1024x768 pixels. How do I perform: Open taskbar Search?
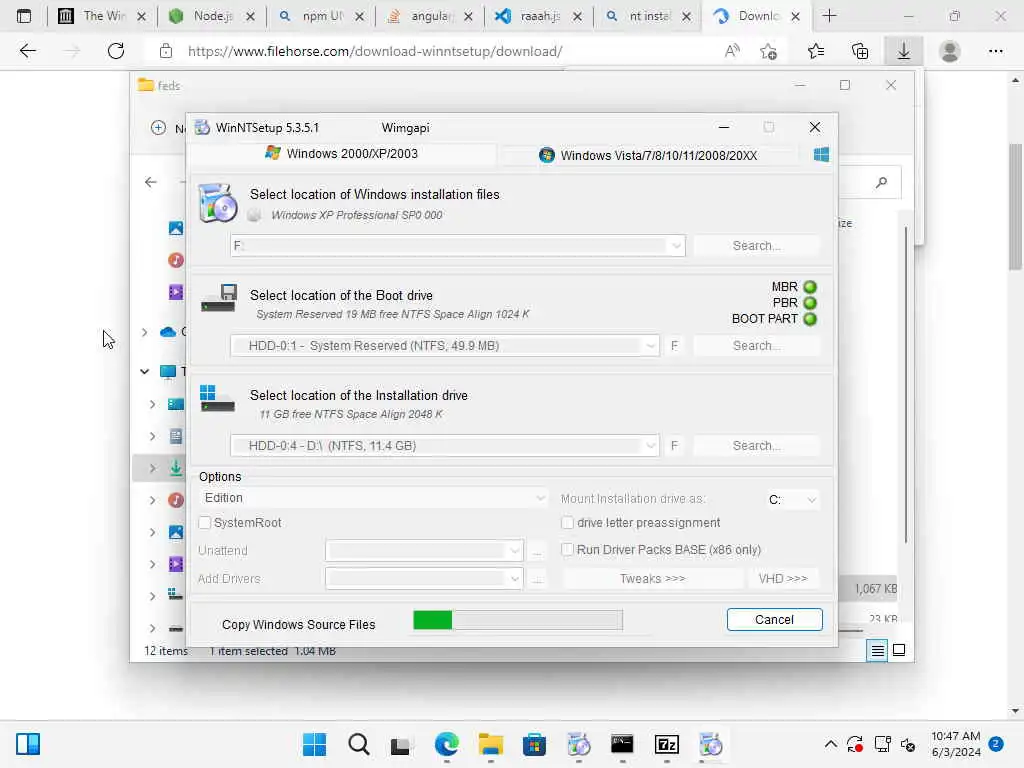click(359, 744)
